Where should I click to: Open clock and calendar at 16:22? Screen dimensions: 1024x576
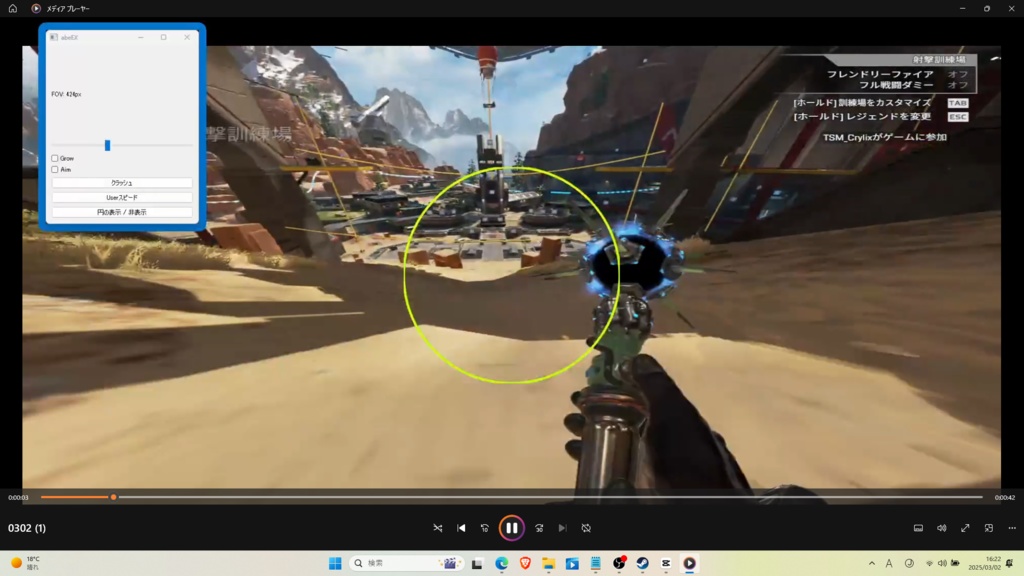(985, 563)
